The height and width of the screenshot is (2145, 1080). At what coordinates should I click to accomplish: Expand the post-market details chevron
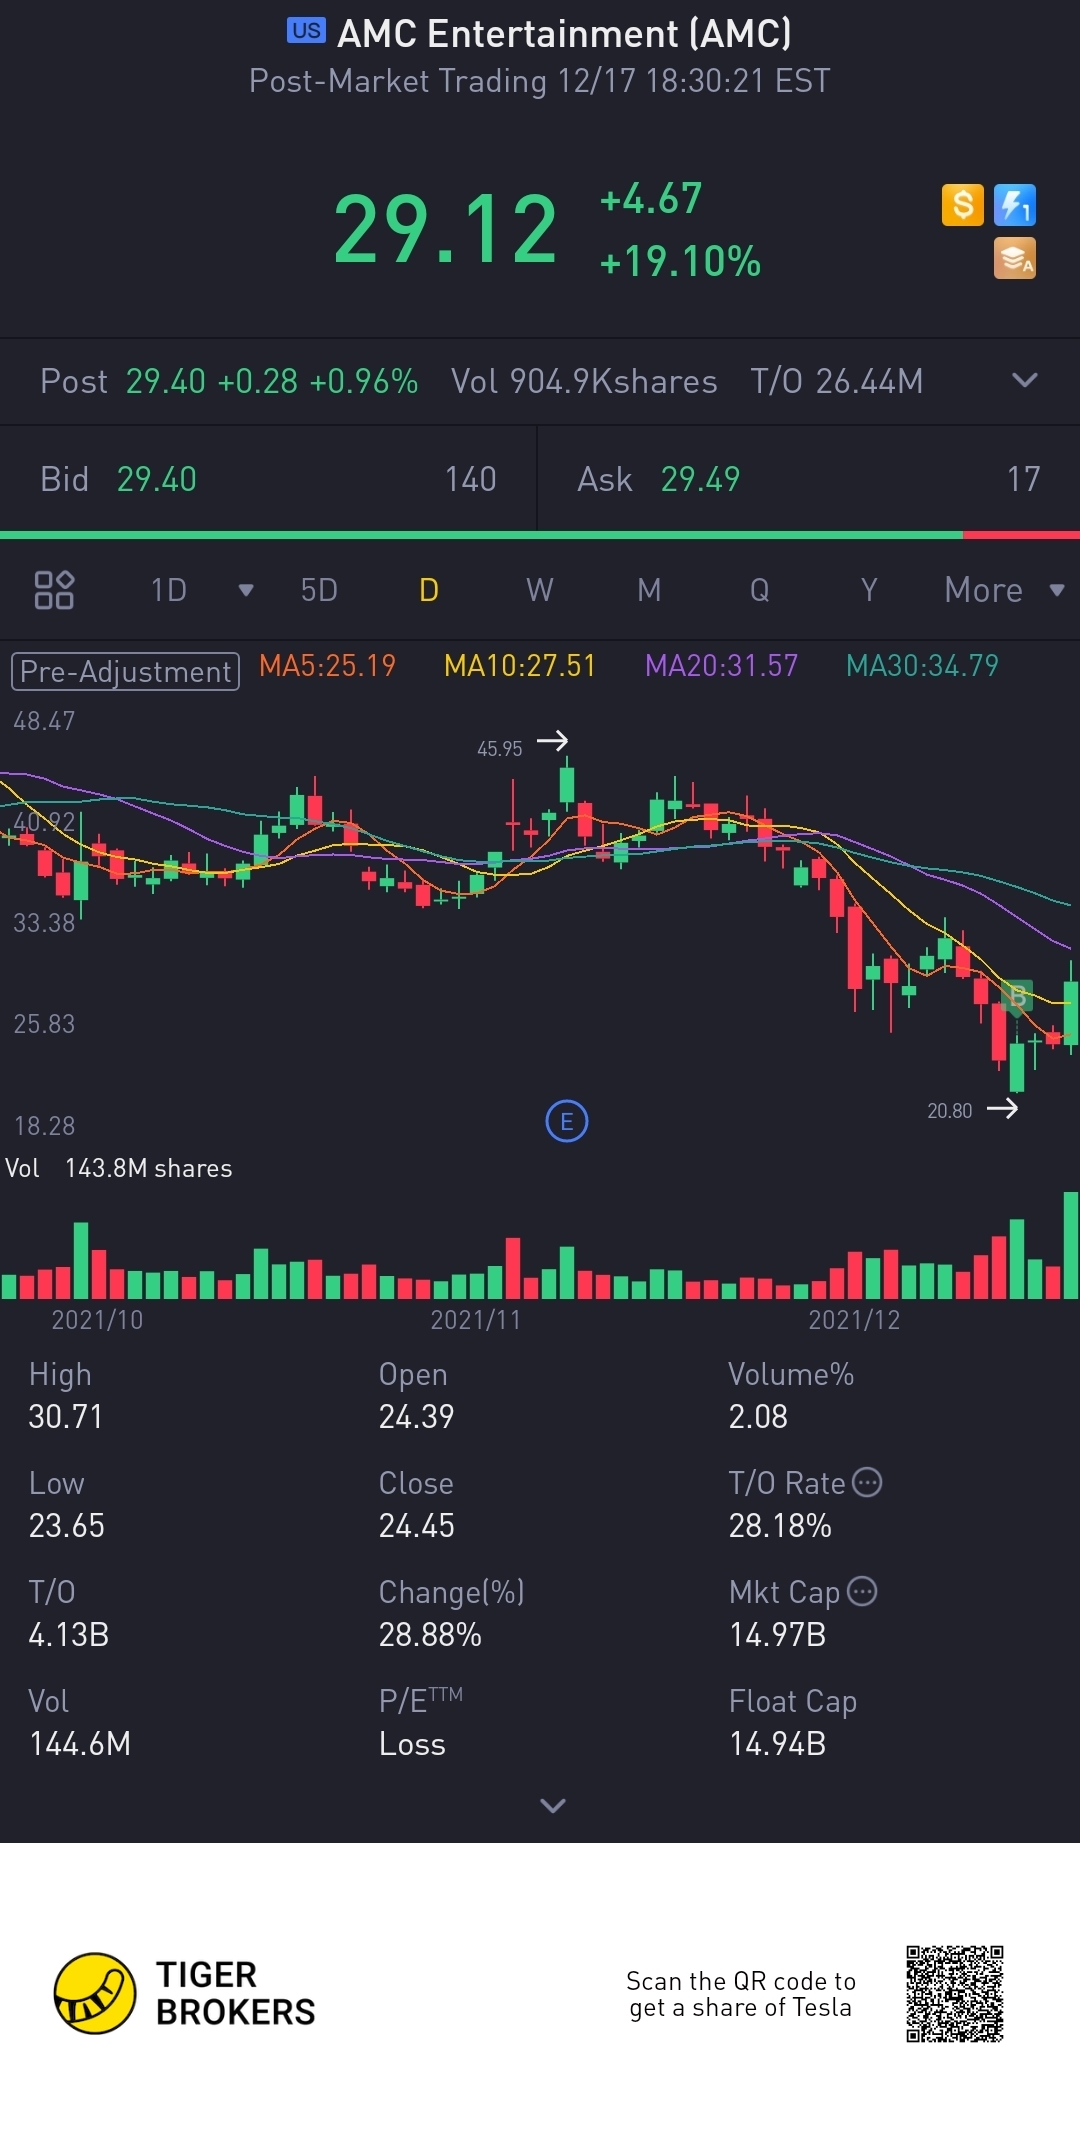coord(1025,380)
